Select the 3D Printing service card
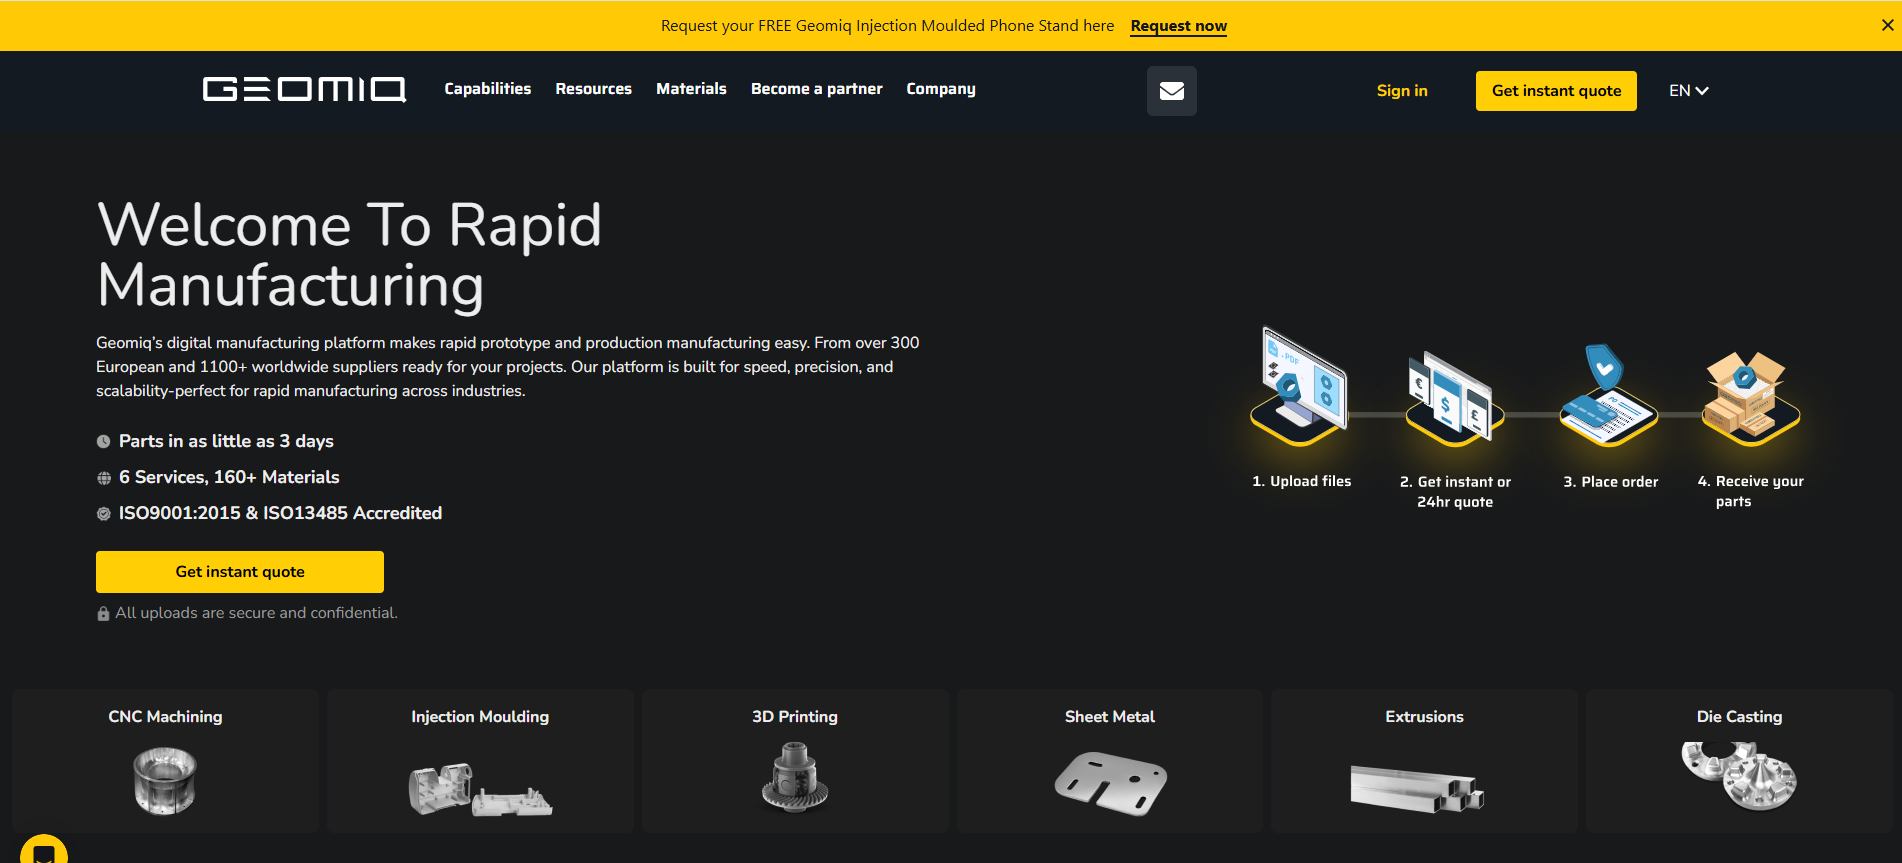The width and height of the screenshot is (1902, 863). [x=795, y=761]
